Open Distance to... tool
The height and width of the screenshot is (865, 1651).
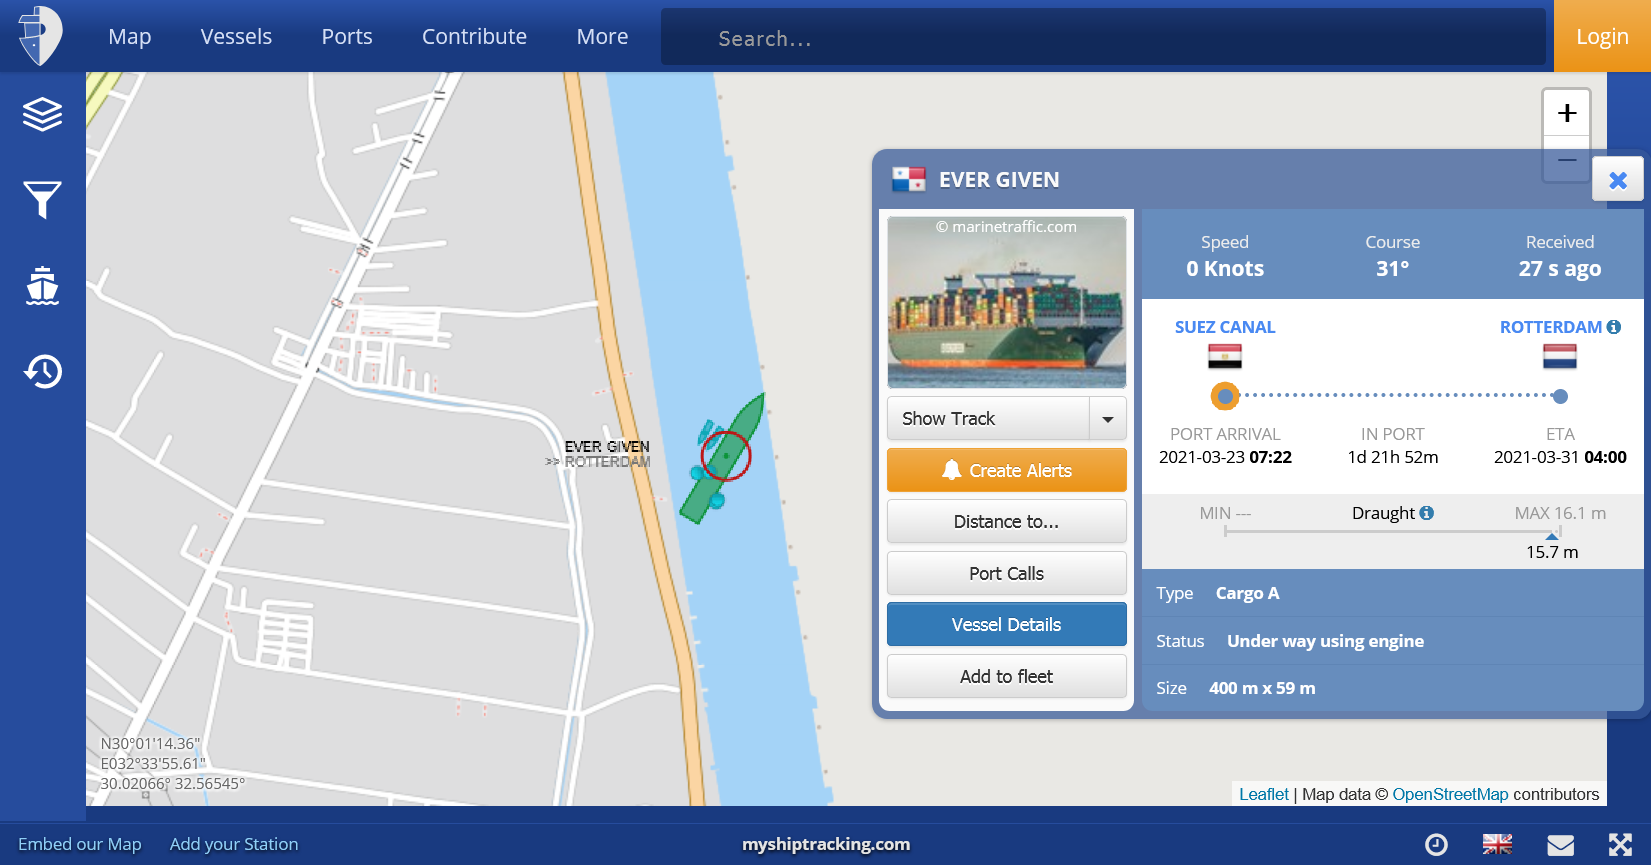pos(1007,522)
